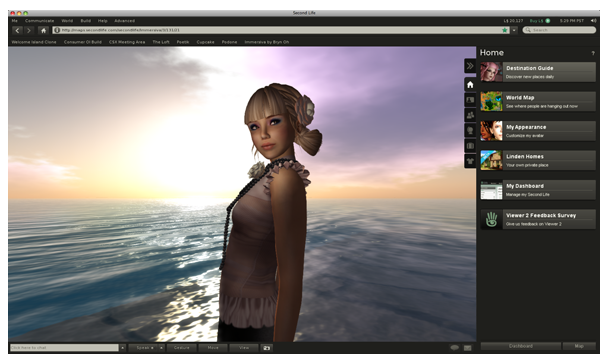Open the Build menu
The height and width of the screenshot is (364, 608).
click(86, 21)
